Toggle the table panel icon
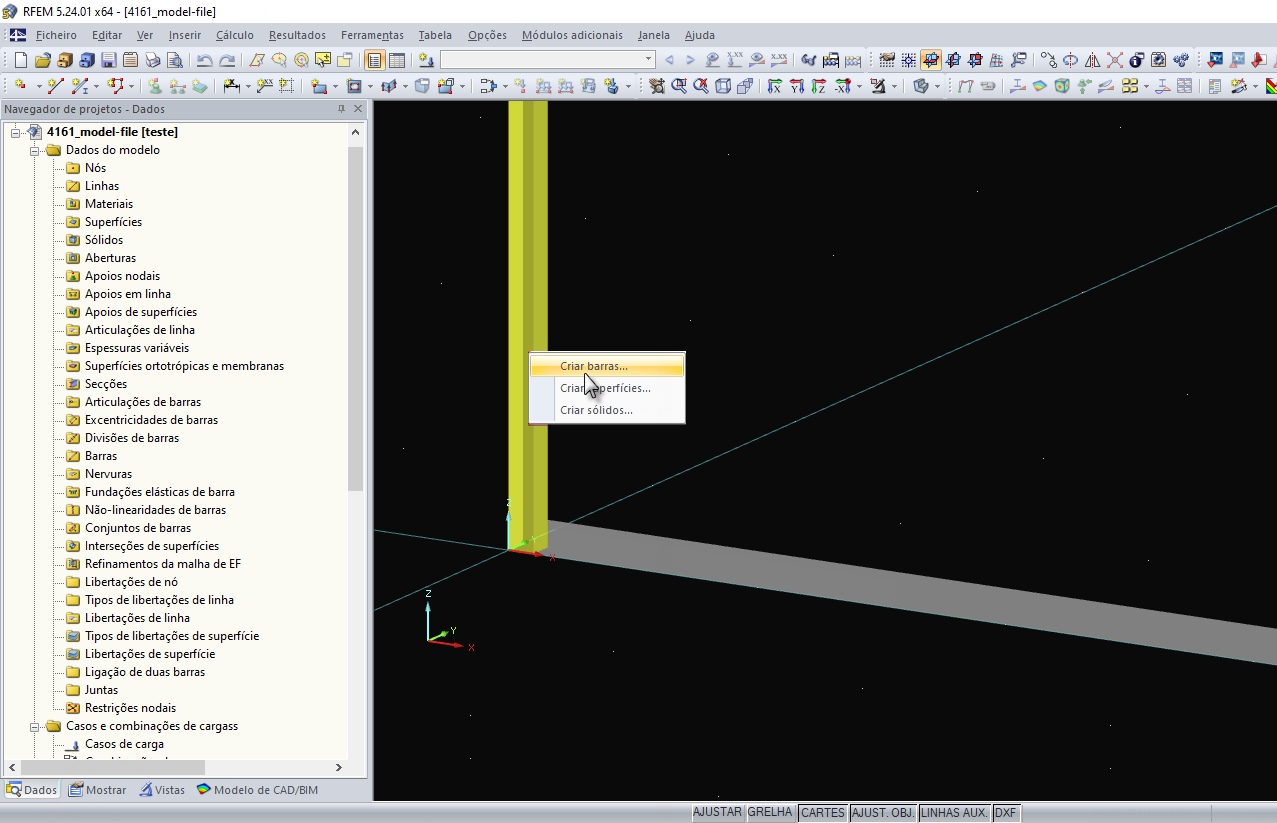 pyautogui.click(x=397, y=60)
